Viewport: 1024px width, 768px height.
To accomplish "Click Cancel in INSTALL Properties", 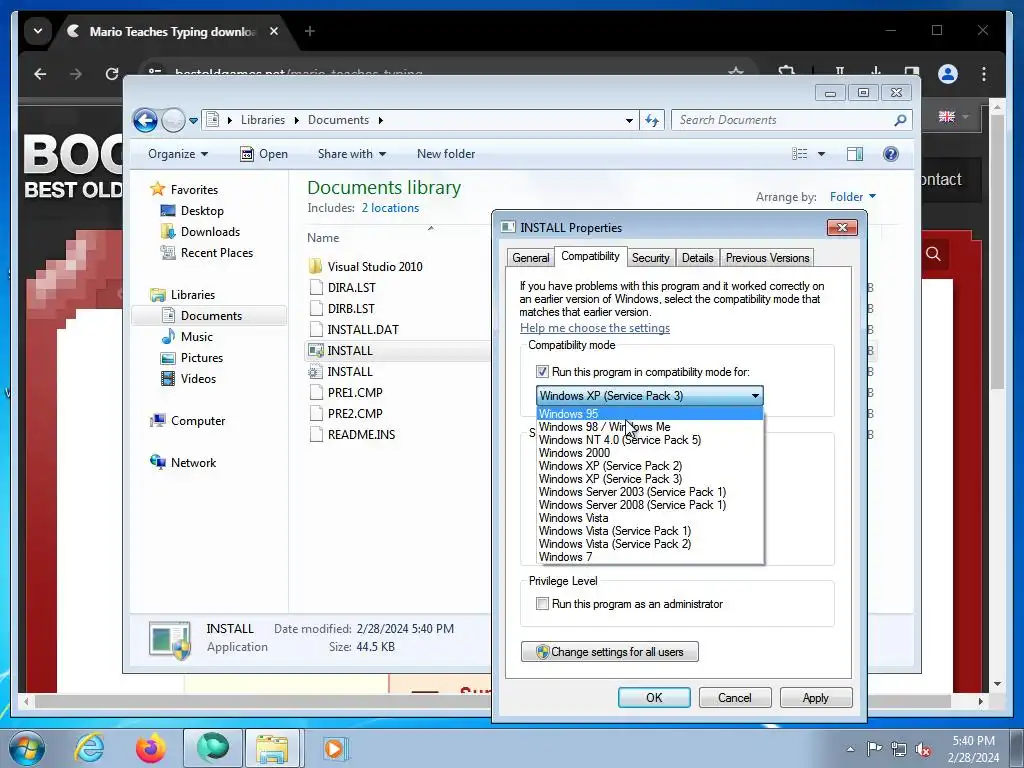I will point(735,697).
